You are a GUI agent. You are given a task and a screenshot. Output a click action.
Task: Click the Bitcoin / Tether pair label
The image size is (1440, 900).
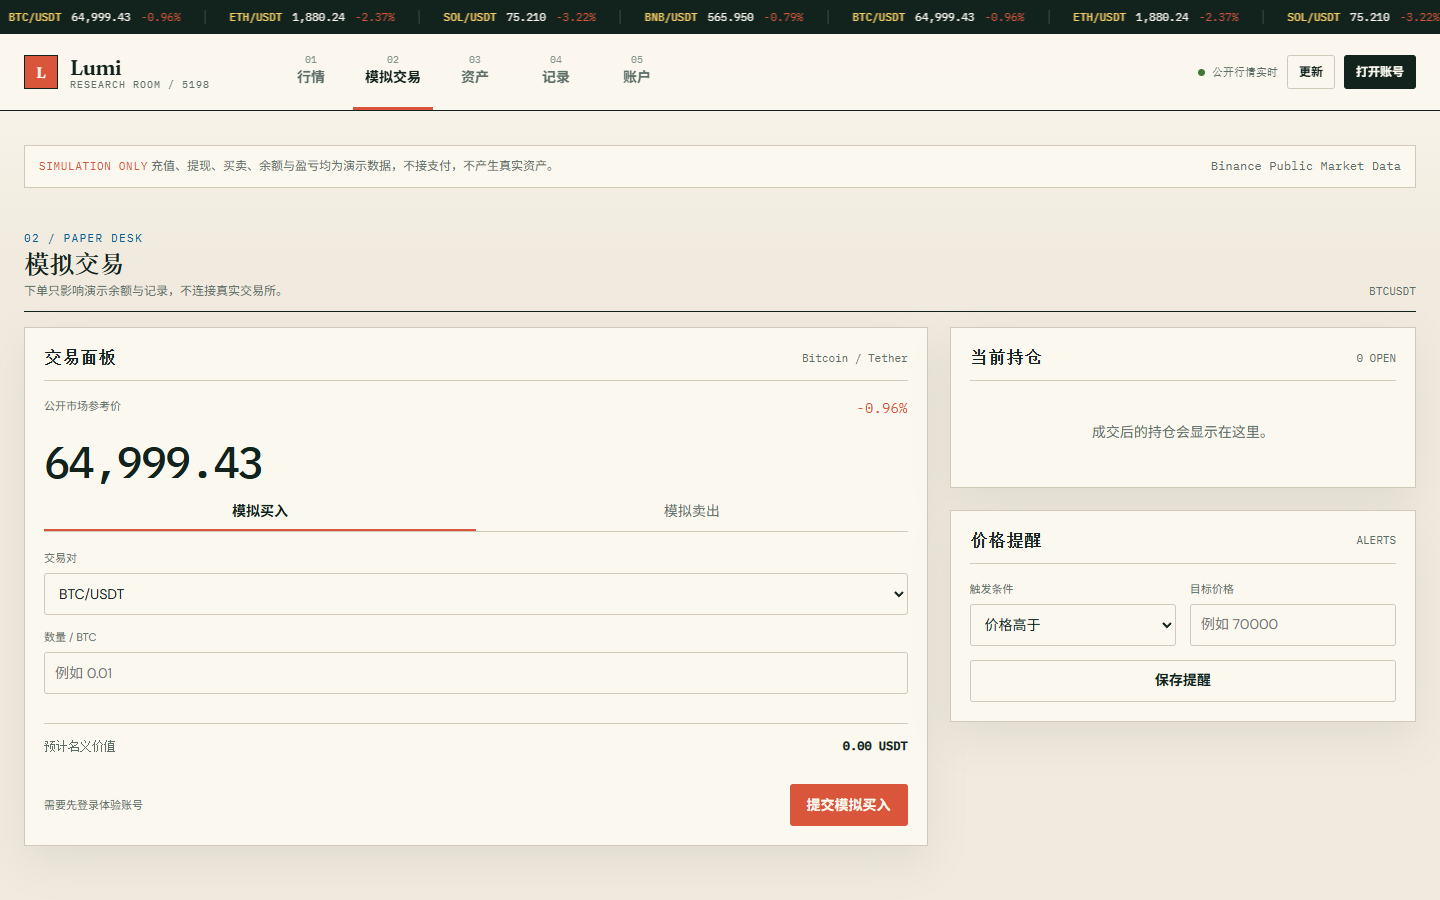[855, 358]
